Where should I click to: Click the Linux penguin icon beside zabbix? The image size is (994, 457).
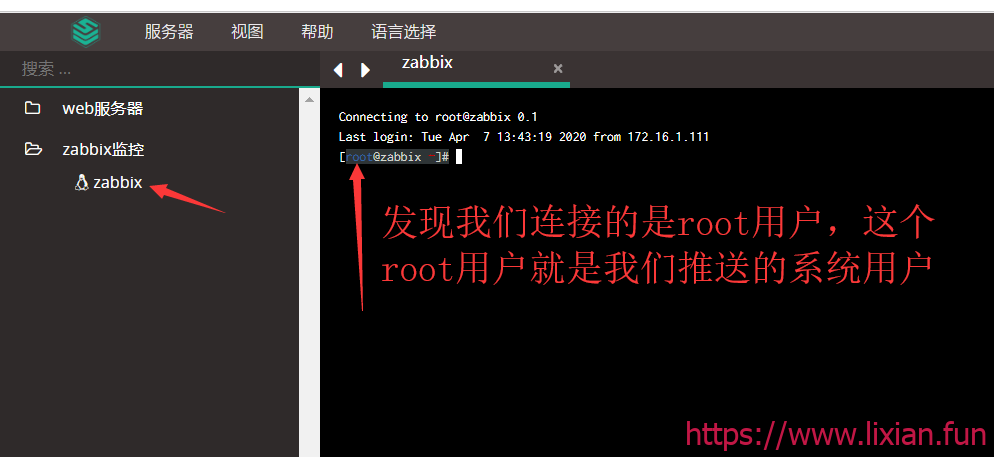pos(82,183)
